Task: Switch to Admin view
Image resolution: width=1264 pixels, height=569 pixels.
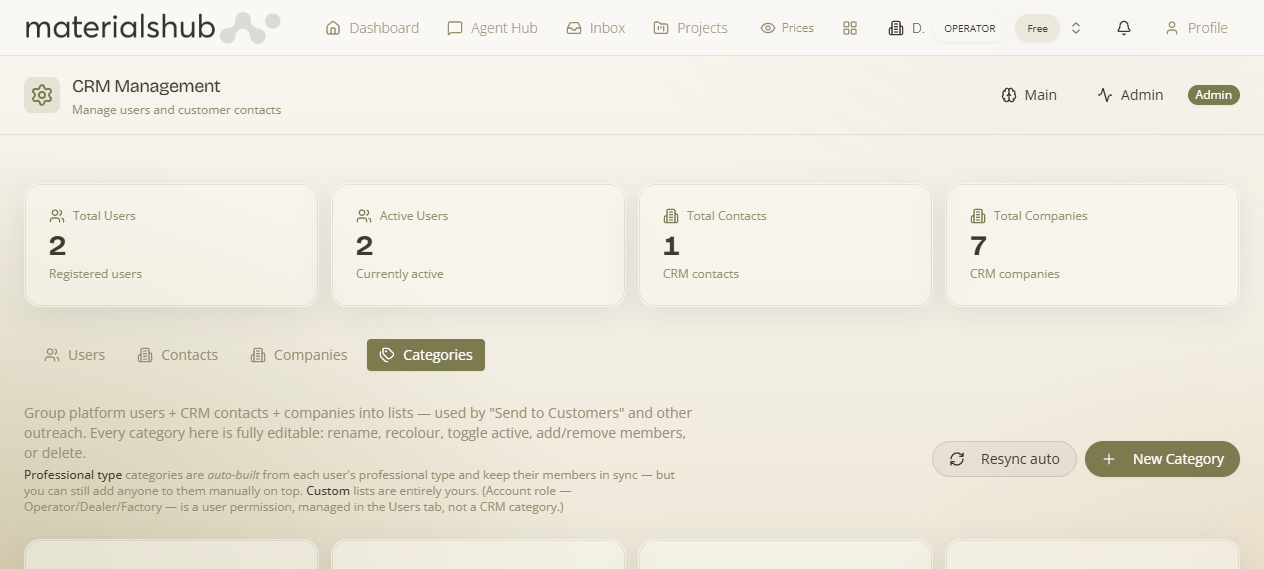Action: (1130, 95)
